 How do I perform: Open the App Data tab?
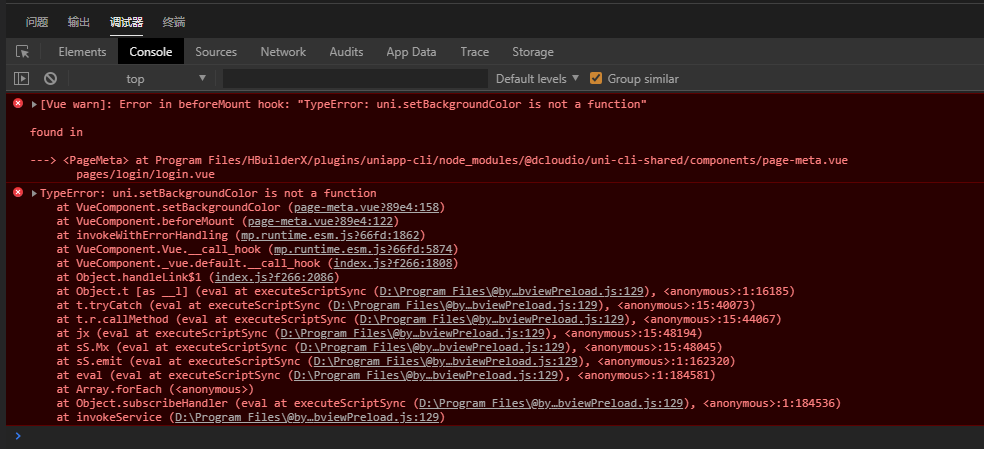[411, 52]
